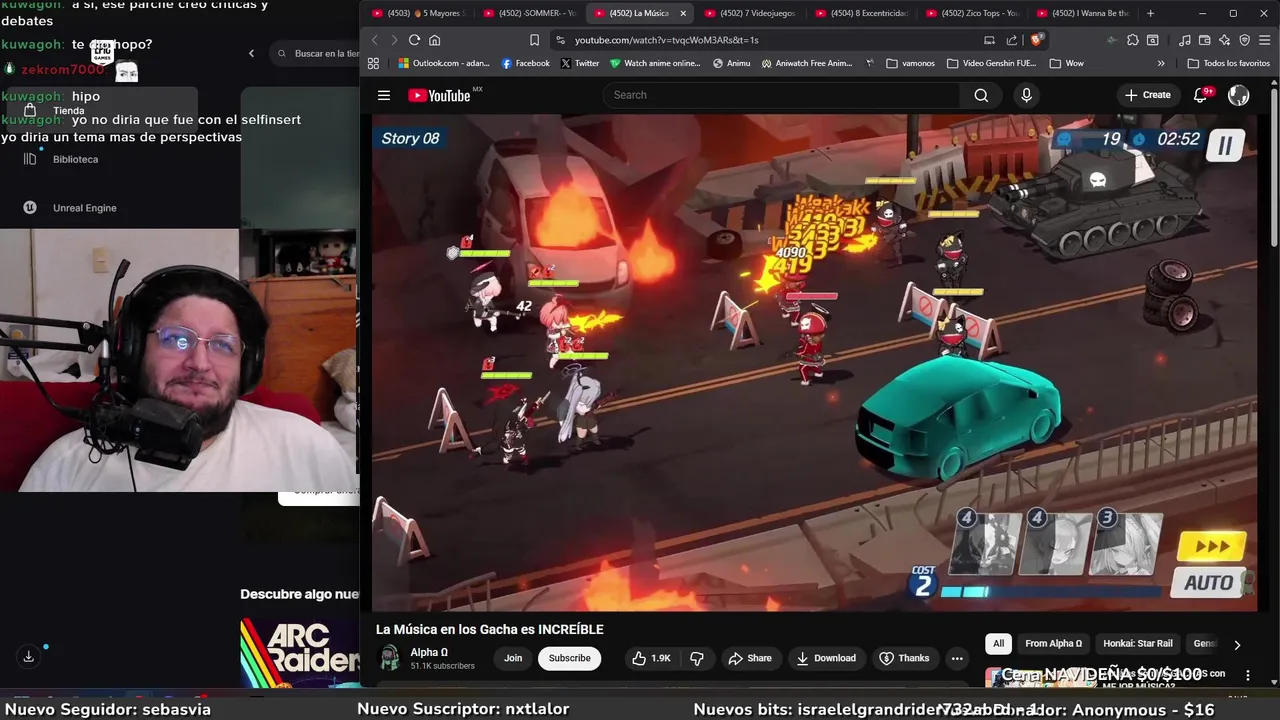Open the Aniwatch Free Anime bookmark
Image resolution: width=1280 pixels, height=720 pixels.
[x=807, y=63]
